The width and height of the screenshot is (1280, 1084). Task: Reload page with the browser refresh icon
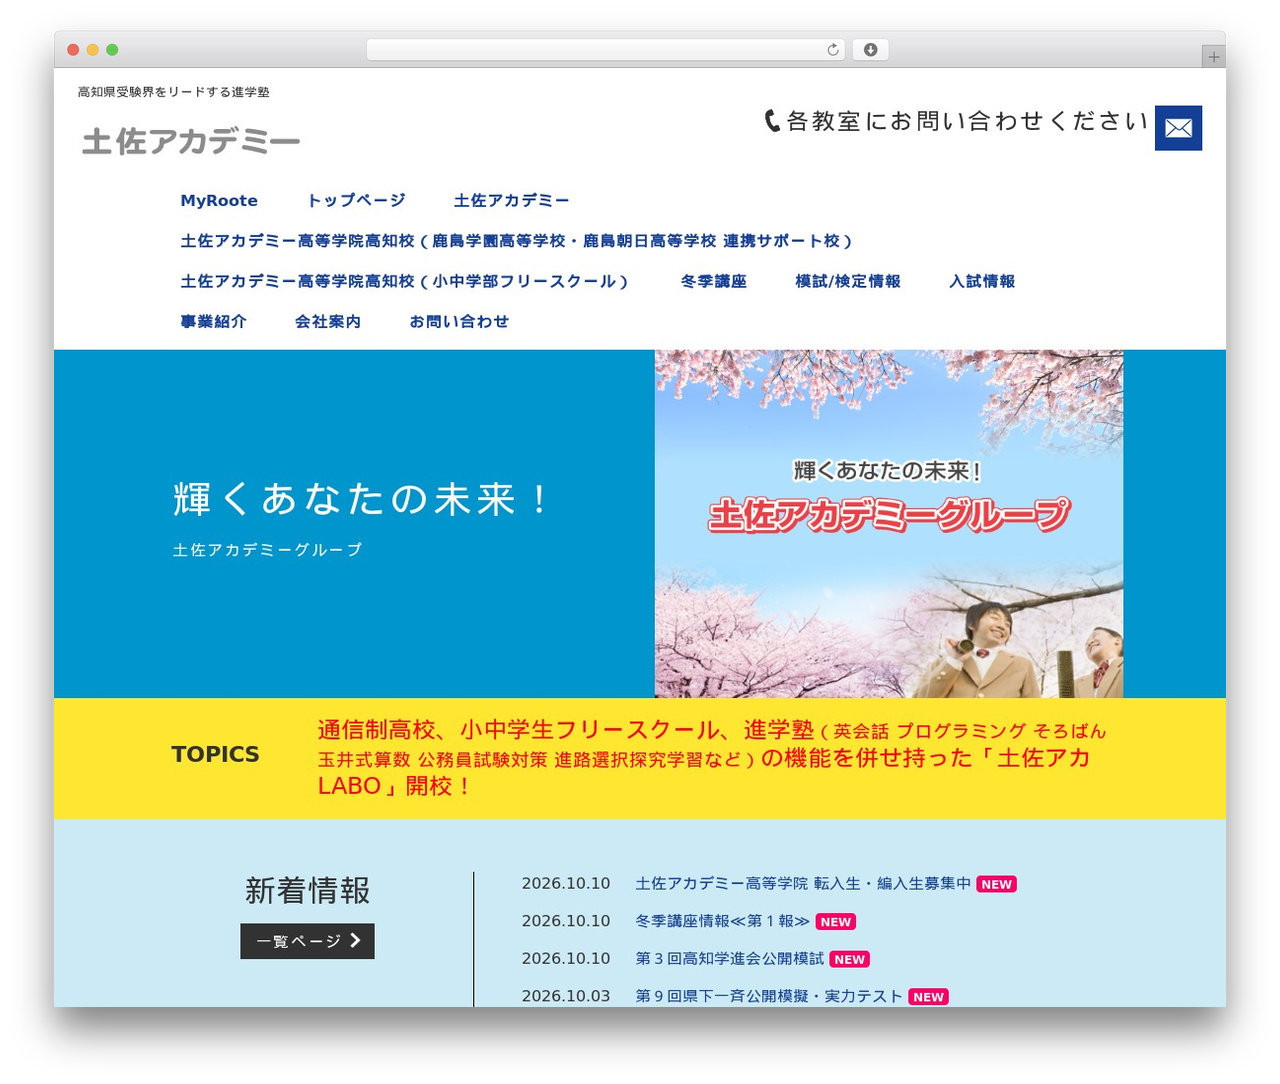(832, 50)
